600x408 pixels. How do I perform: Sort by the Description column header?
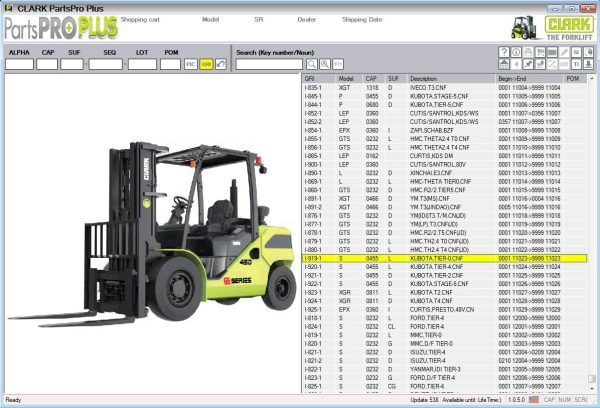(451, 78)
